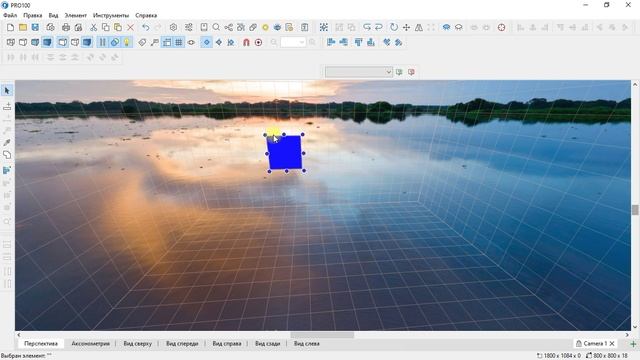Click the price tag label icon
Screen dimensions: 640x360
pyautogui.click(x=142, y=42)
